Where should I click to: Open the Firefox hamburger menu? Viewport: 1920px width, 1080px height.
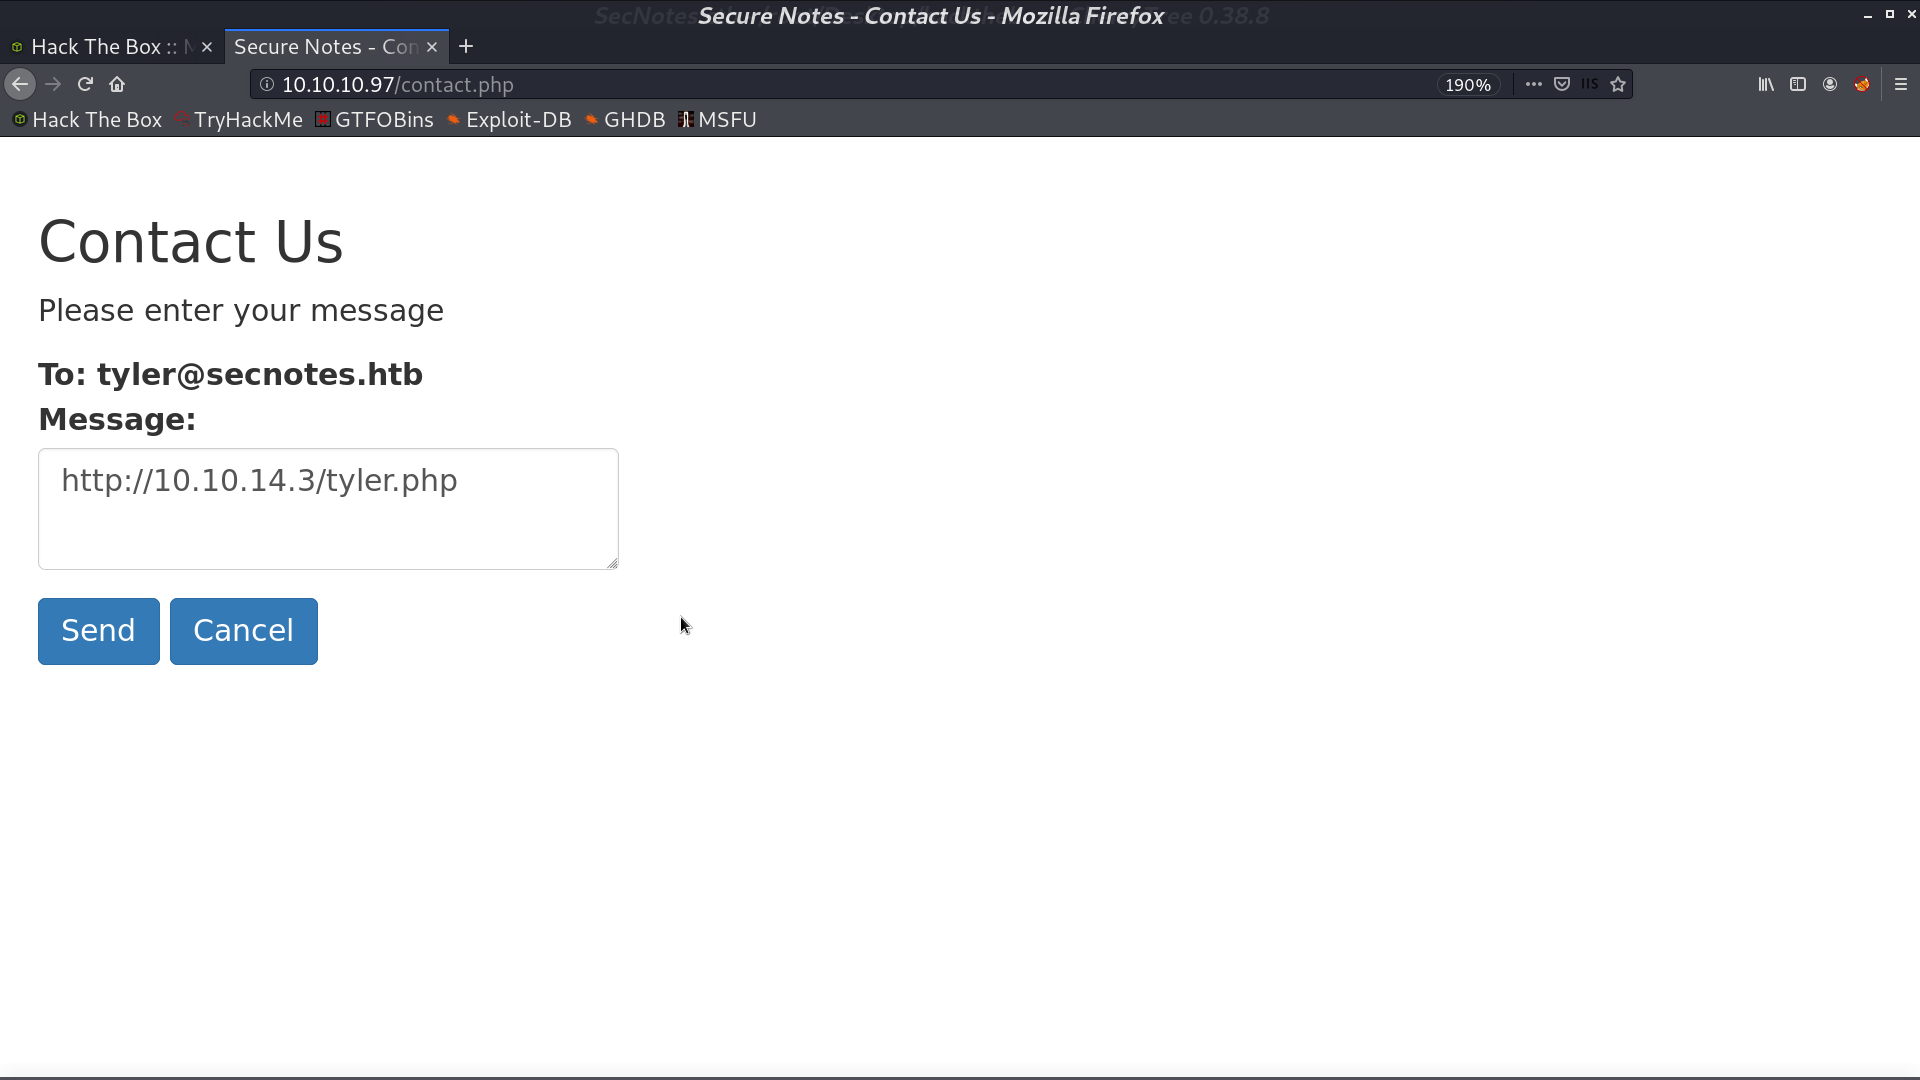click(x=1901, y=85)
